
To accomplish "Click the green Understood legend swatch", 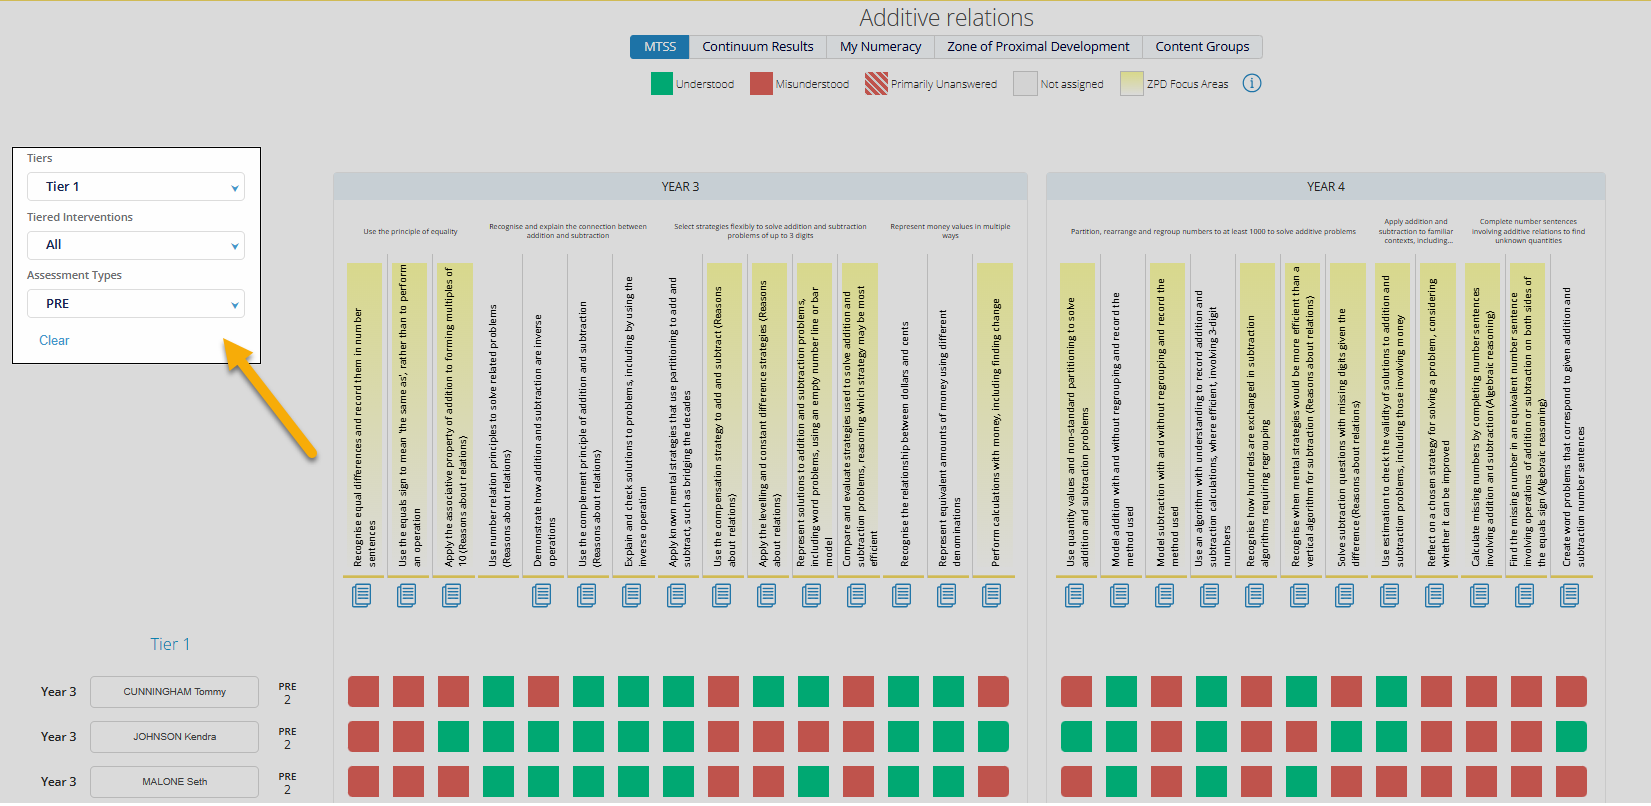I will pos(662,84).
